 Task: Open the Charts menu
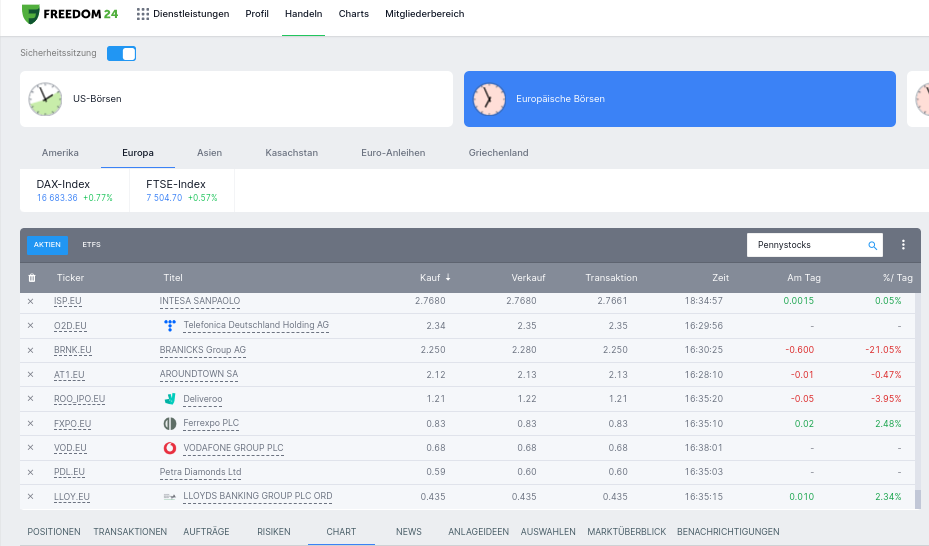(x=354, y=14)
